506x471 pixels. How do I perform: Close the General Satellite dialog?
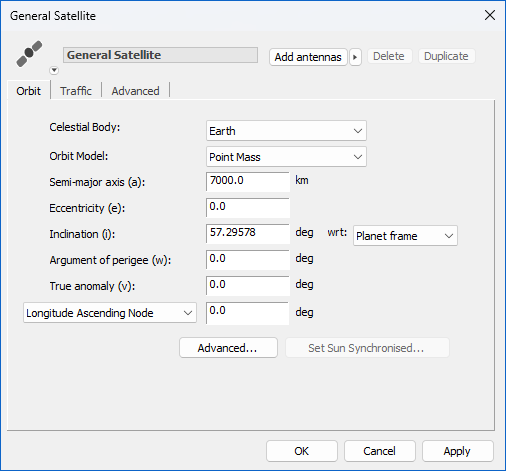point(490,15)
